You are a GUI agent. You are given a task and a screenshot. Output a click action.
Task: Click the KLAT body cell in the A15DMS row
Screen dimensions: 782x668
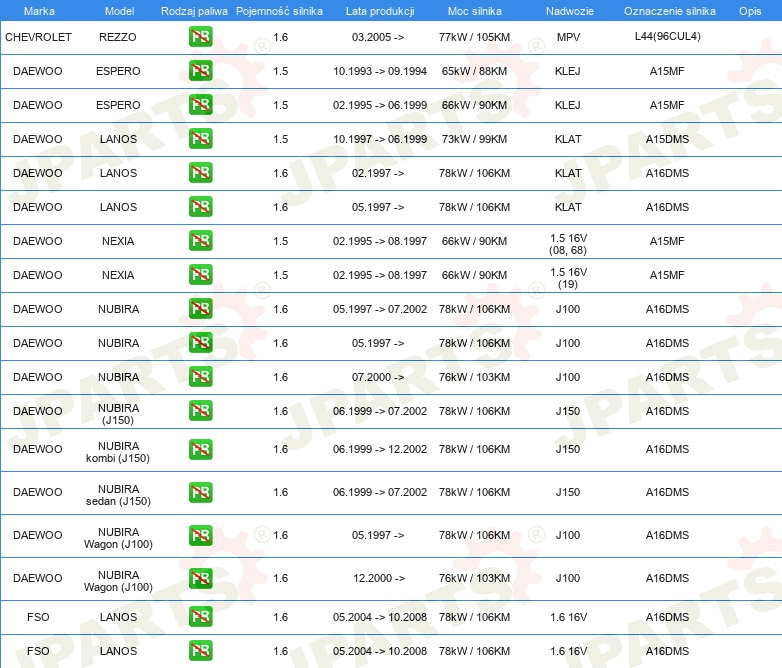pos(568,139)
